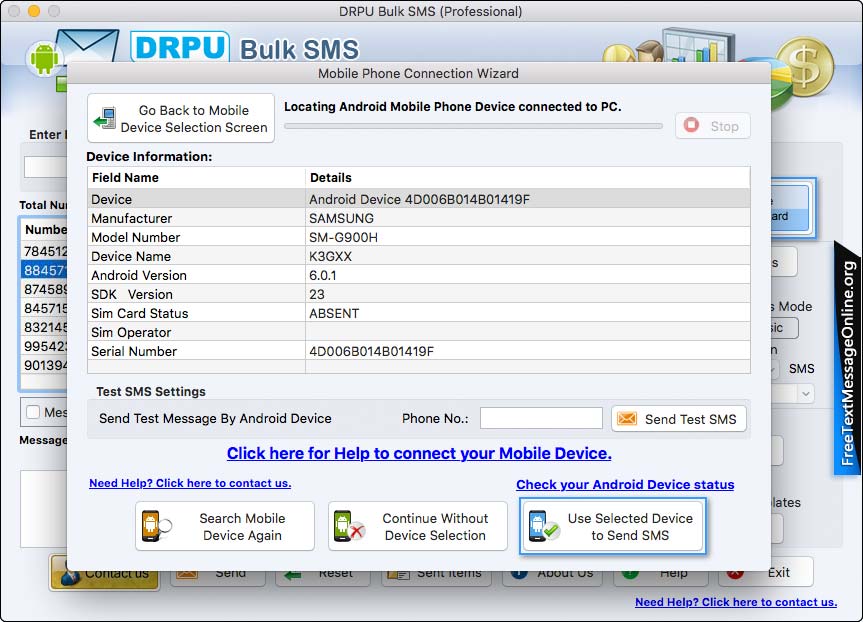Click Continue Without Device Selection button
The height and width of the screenshot is (622, 863).
418,526
